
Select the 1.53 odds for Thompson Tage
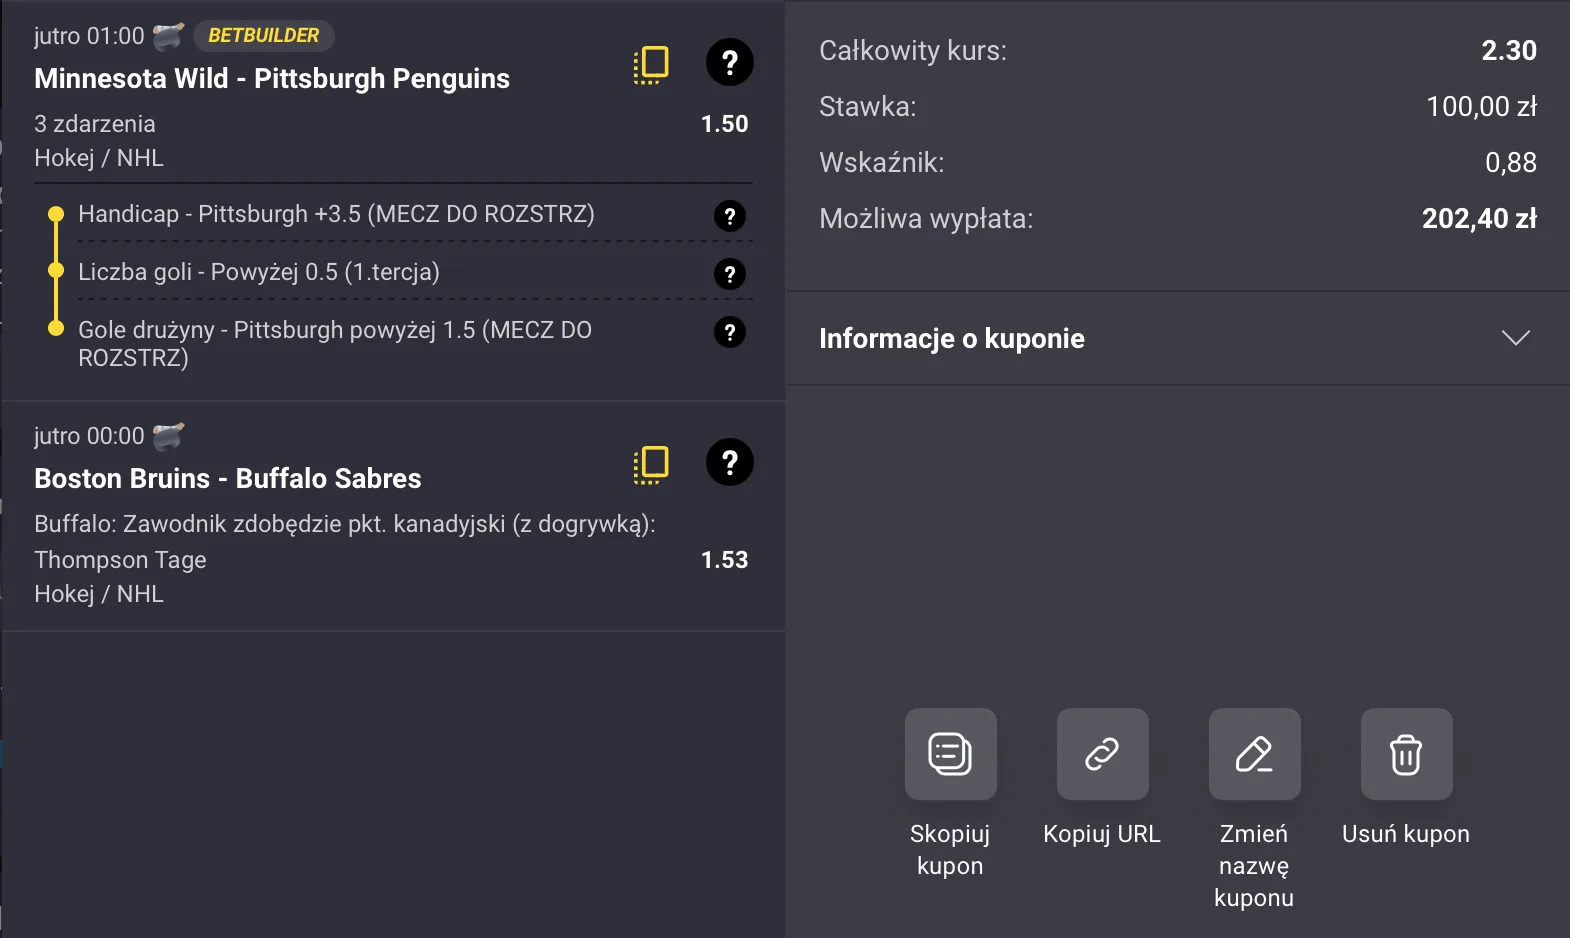pos(725,559)
